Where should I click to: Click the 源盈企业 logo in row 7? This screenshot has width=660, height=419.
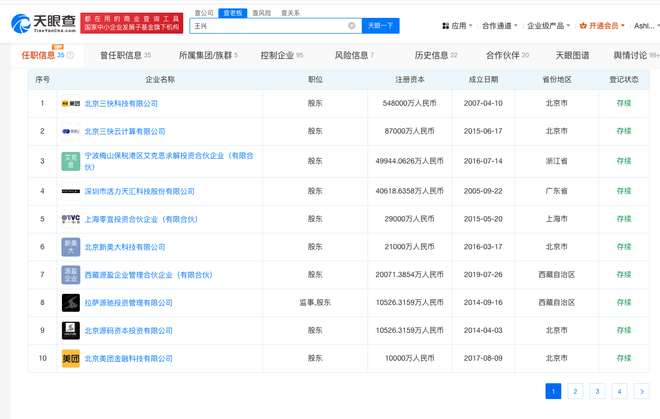71,274
